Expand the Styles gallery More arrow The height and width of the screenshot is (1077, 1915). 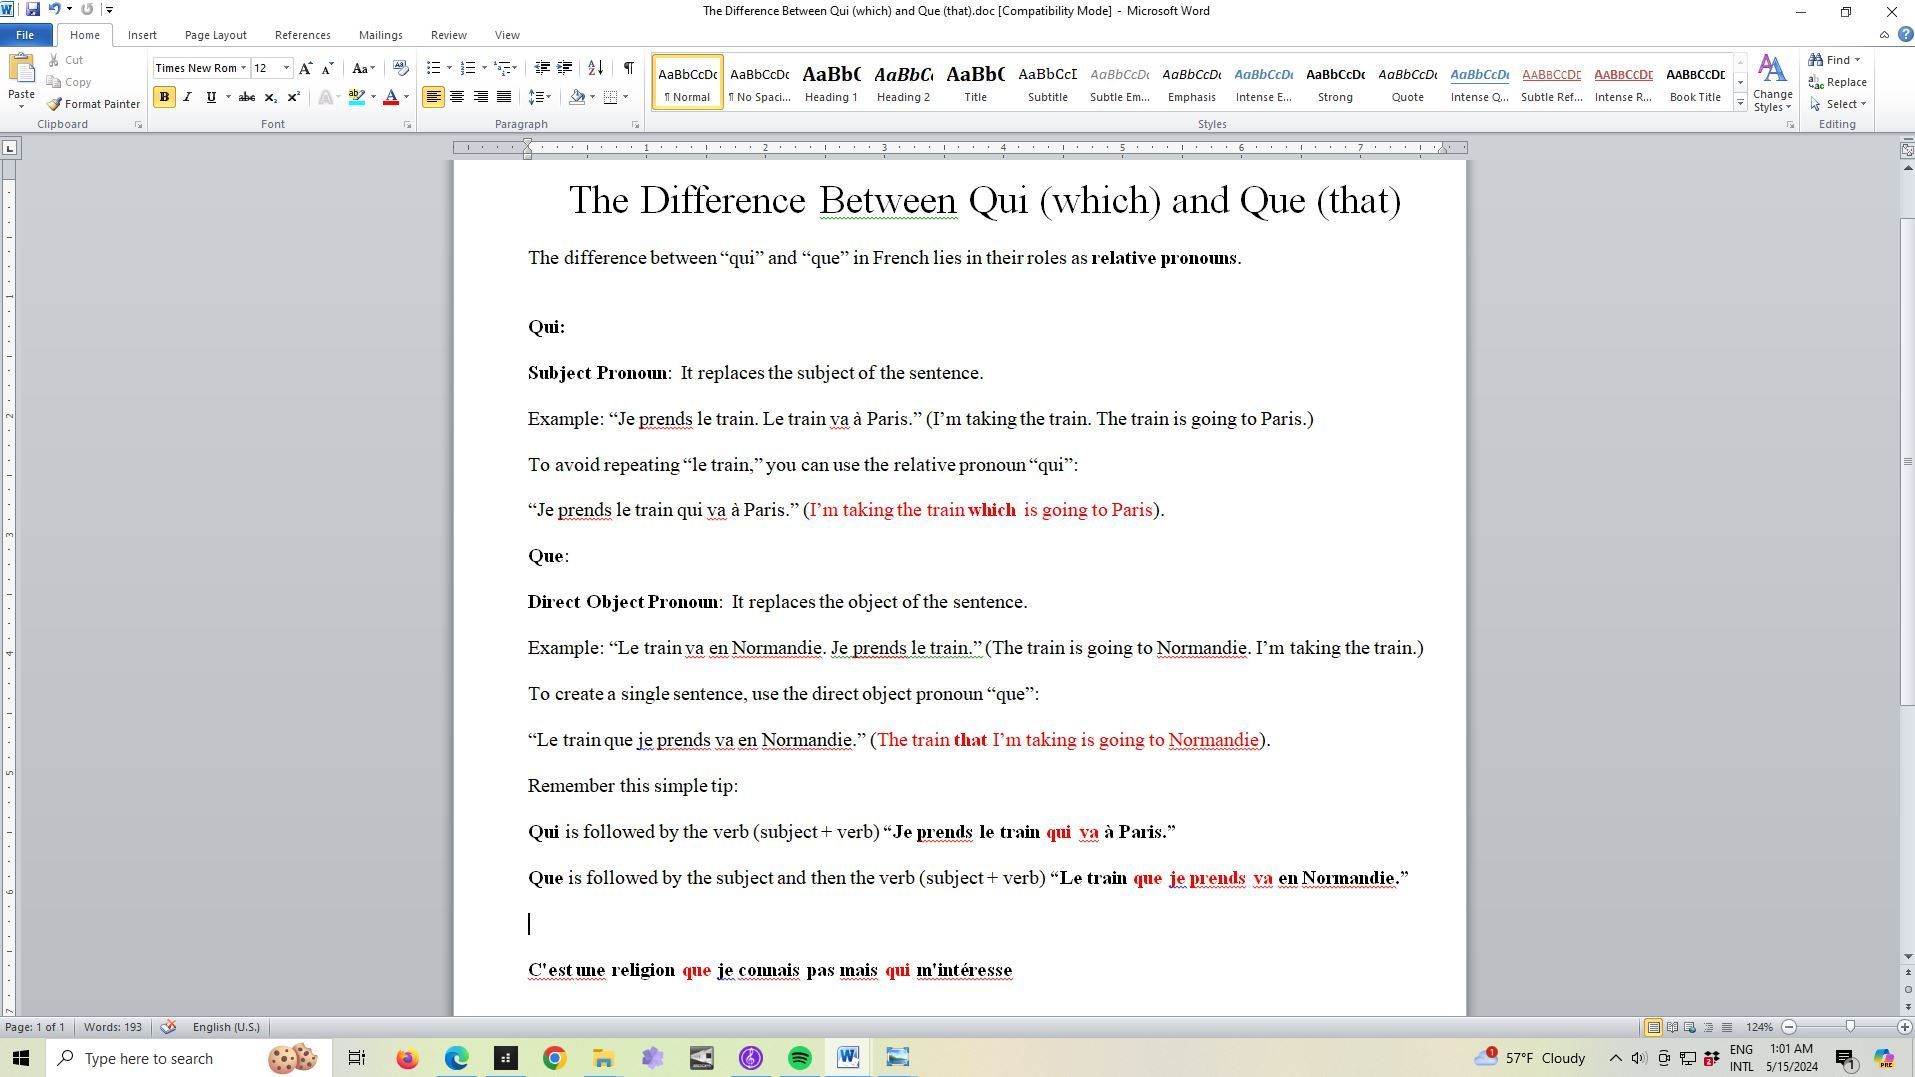tap(1740, 103)
